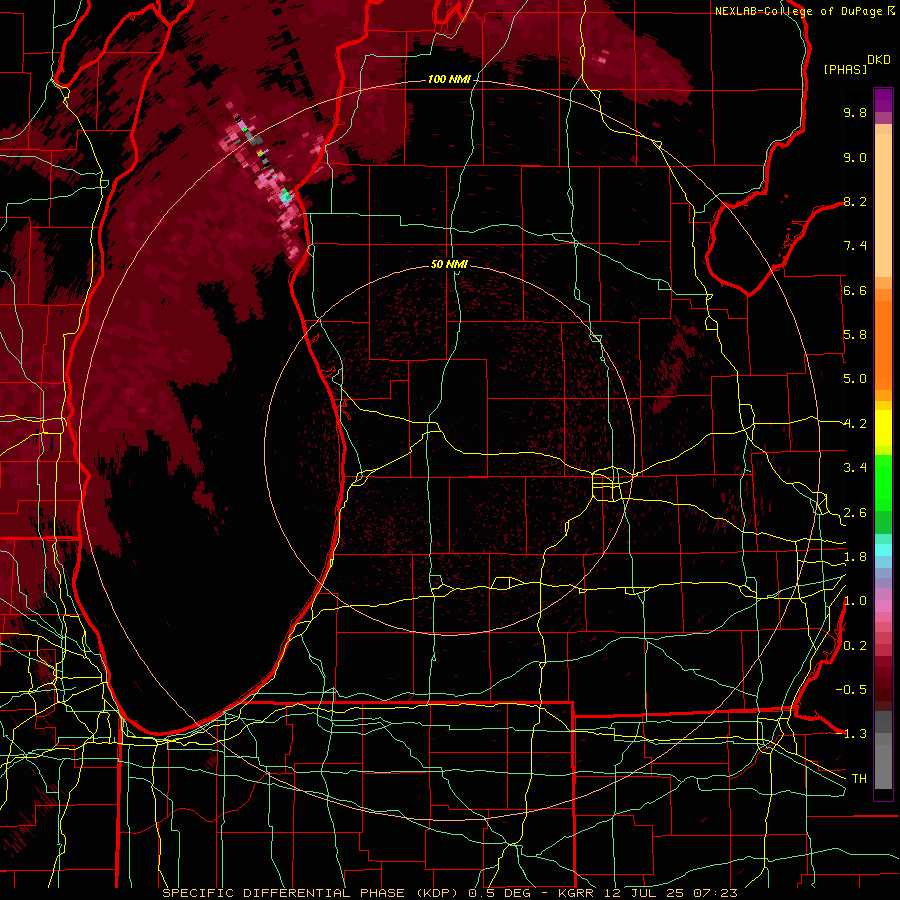900x900 pixels.
Task: Click the bright green color bar segment
Action: pos(883,482)
